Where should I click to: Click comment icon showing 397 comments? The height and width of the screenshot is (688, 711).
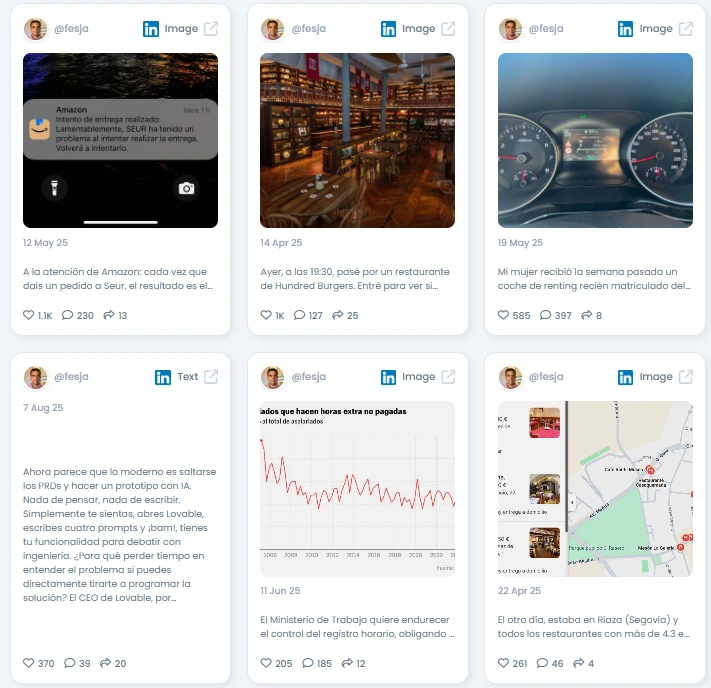545,315
